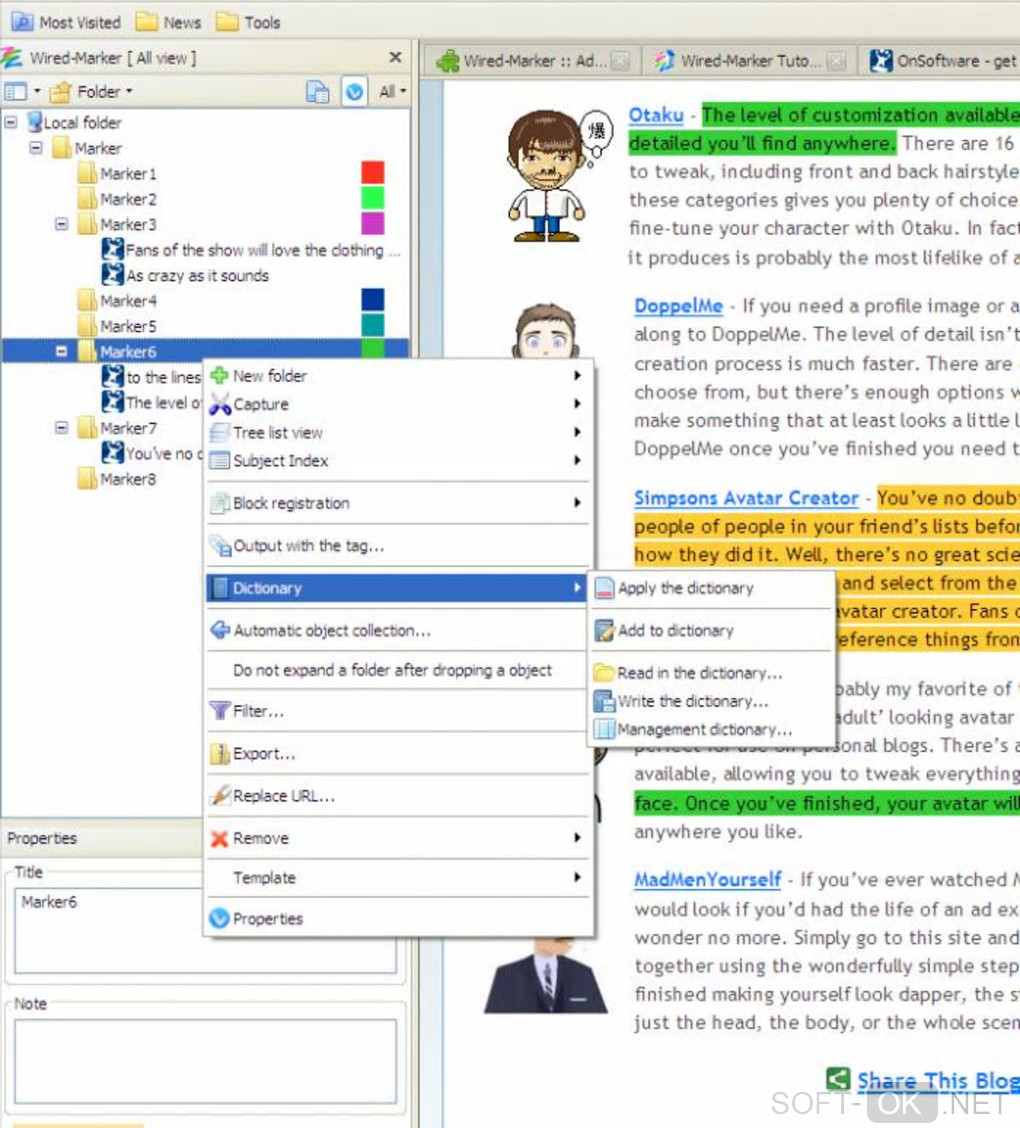The height and width of the screenshot is (1128, 1020).
Task: Open Most Visited bookmarks
Action: (66, 22)
